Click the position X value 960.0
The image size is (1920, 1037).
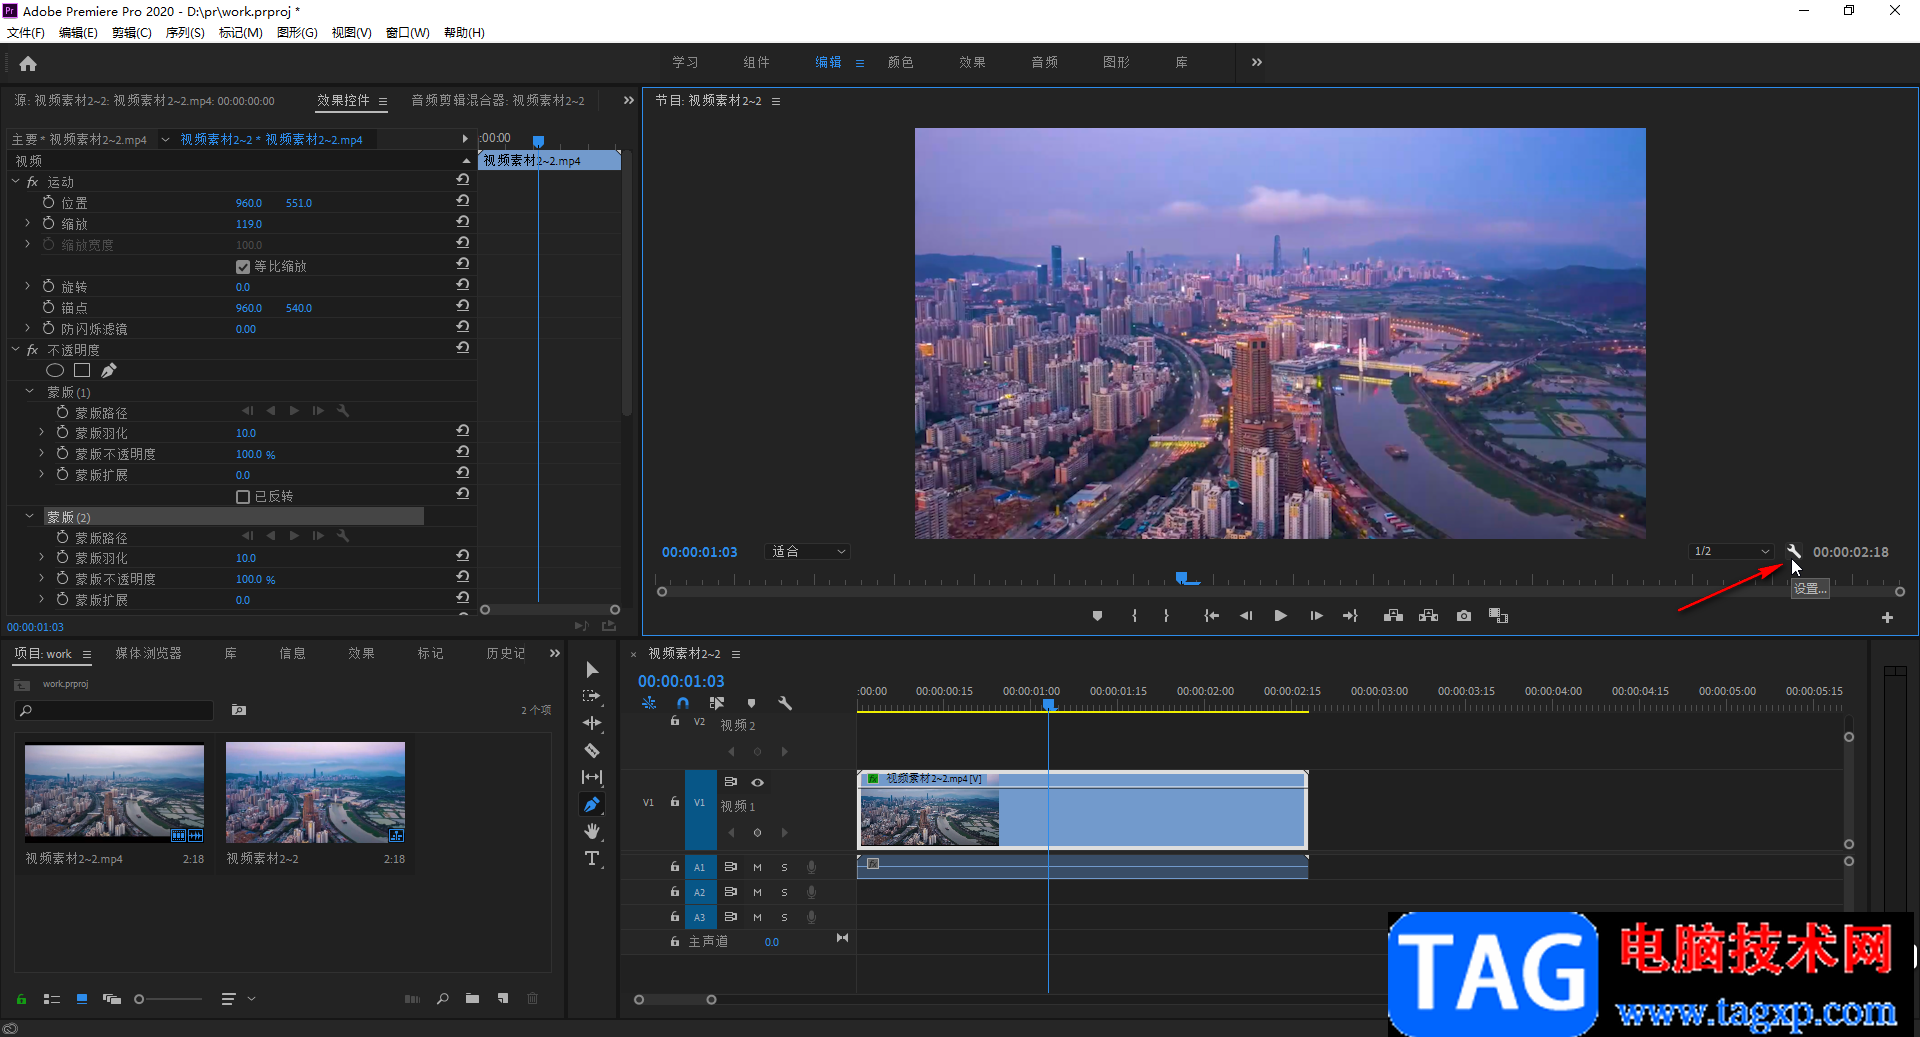click(249, 203)
